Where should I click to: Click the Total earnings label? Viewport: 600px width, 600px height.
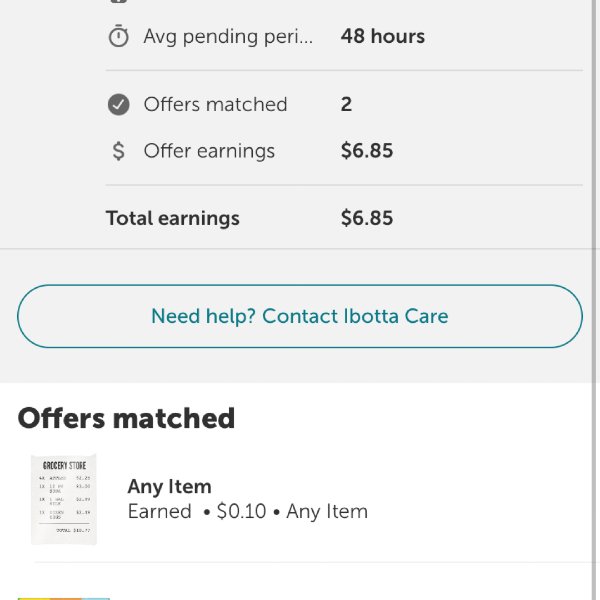coord(173,218)
